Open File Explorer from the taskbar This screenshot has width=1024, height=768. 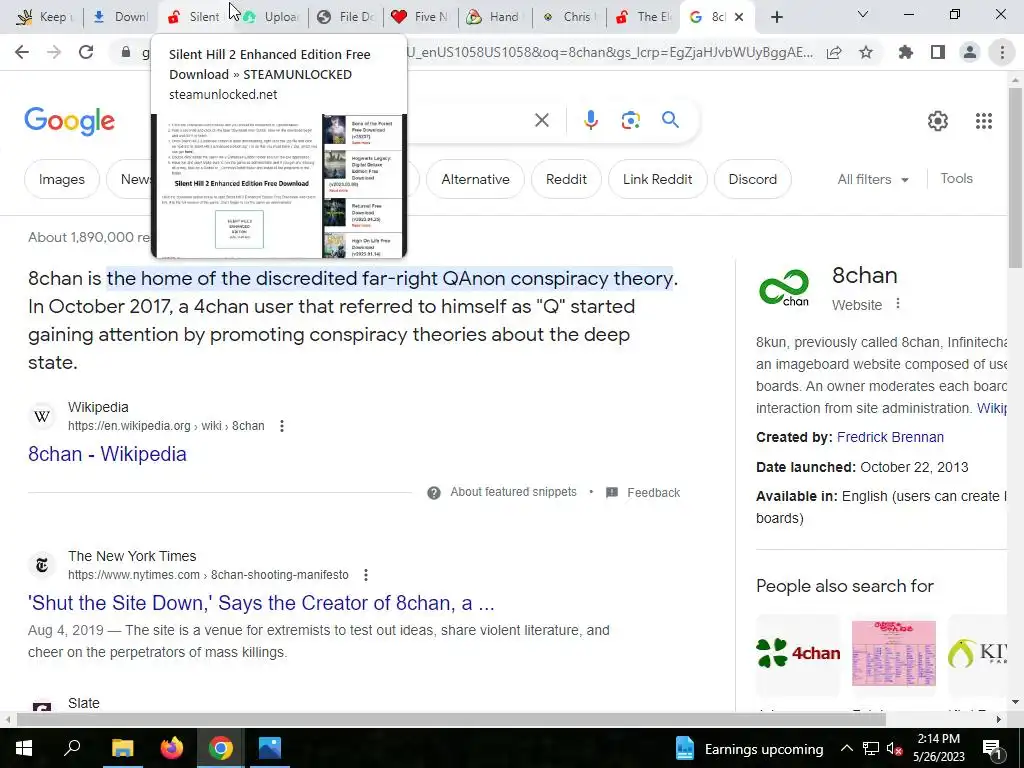122,748
